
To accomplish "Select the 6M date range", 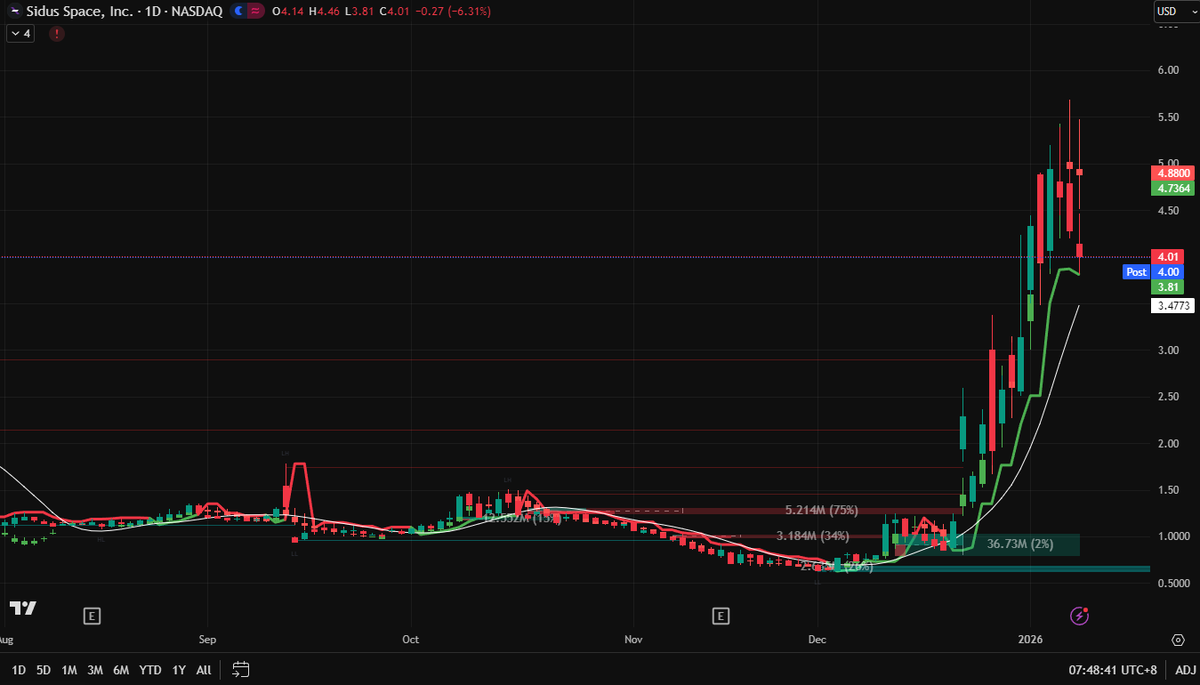I will 121,669.
